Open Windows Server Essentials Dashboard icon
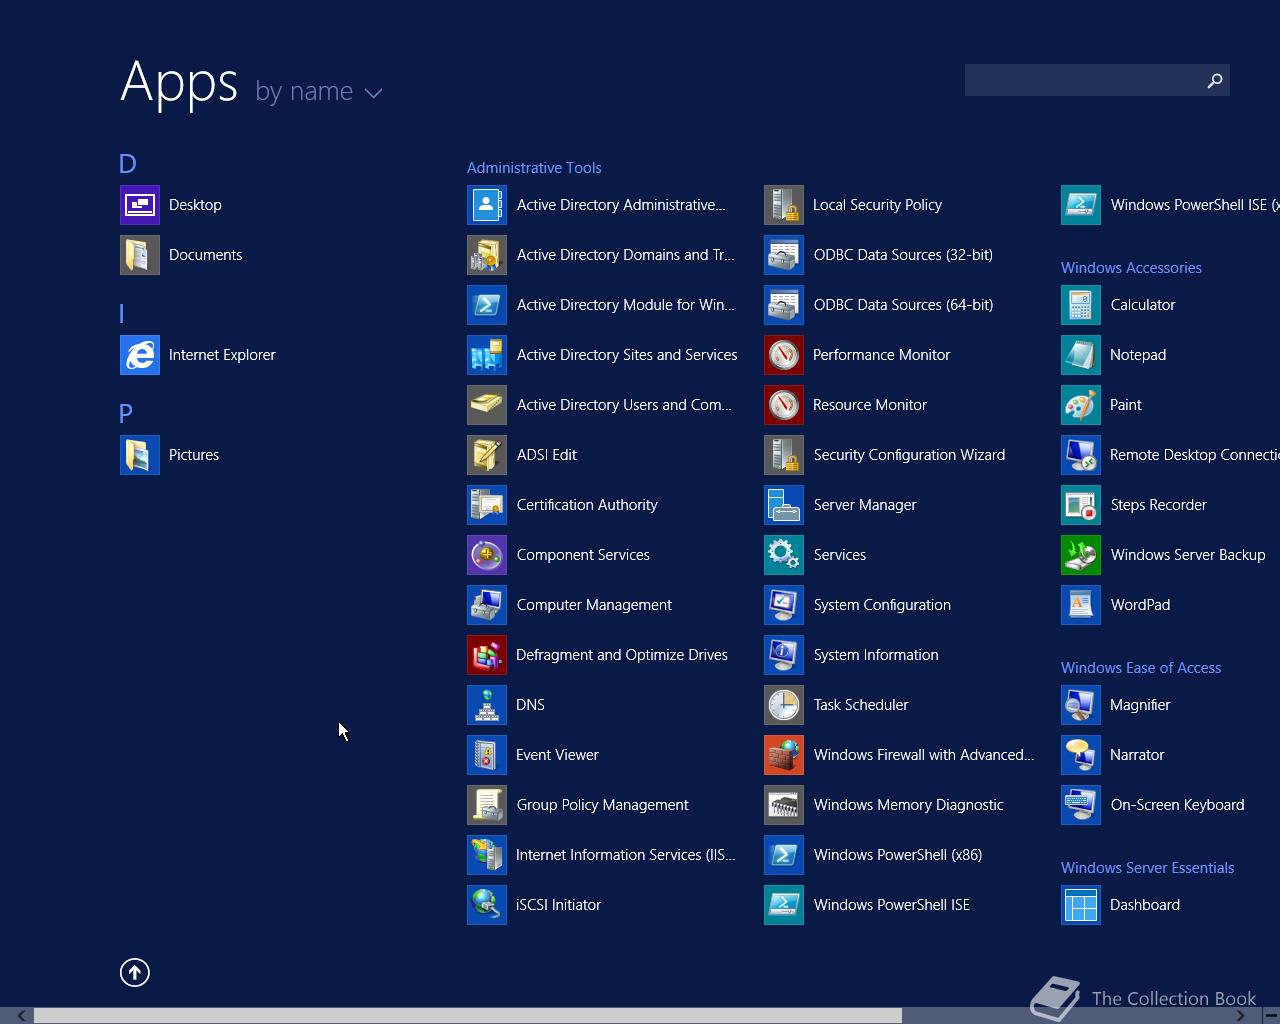1280x1024 pixels. 1081,905
